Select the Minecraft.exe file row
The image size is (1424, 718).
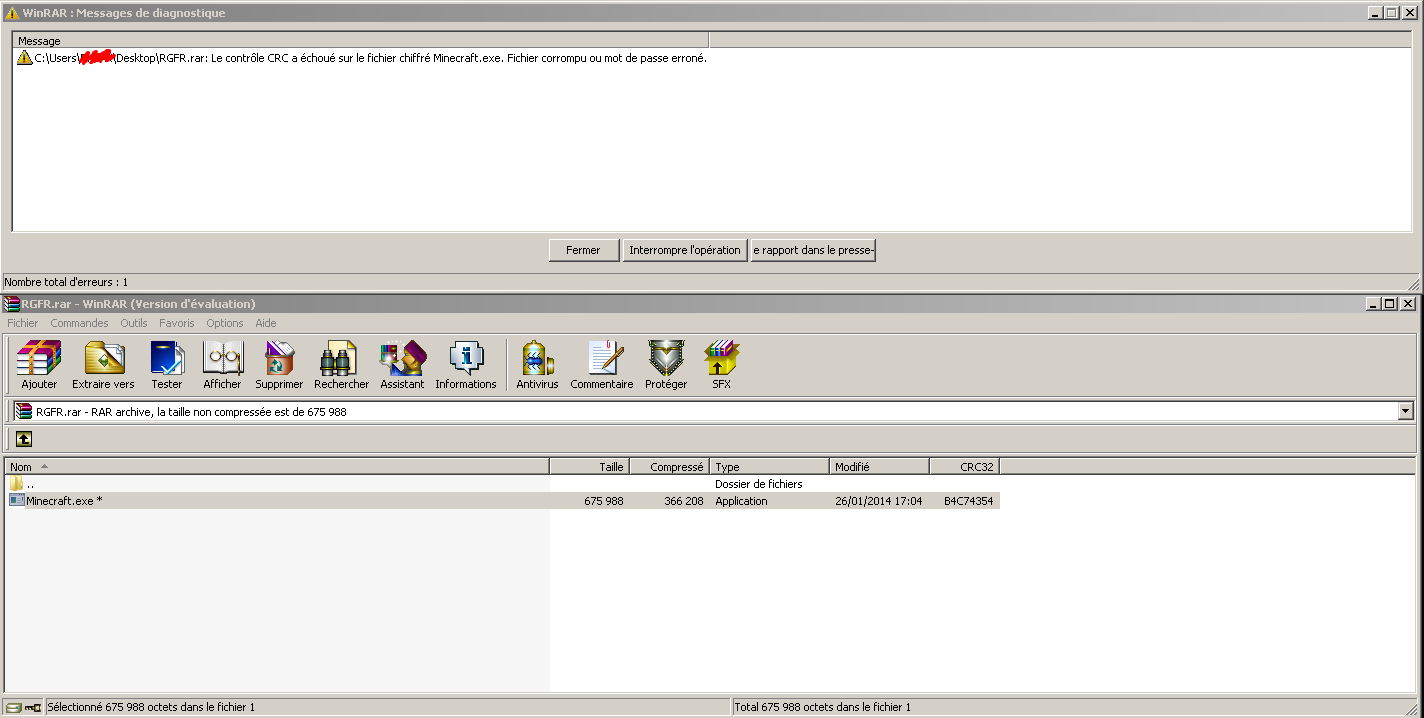[x=503, y=501]
